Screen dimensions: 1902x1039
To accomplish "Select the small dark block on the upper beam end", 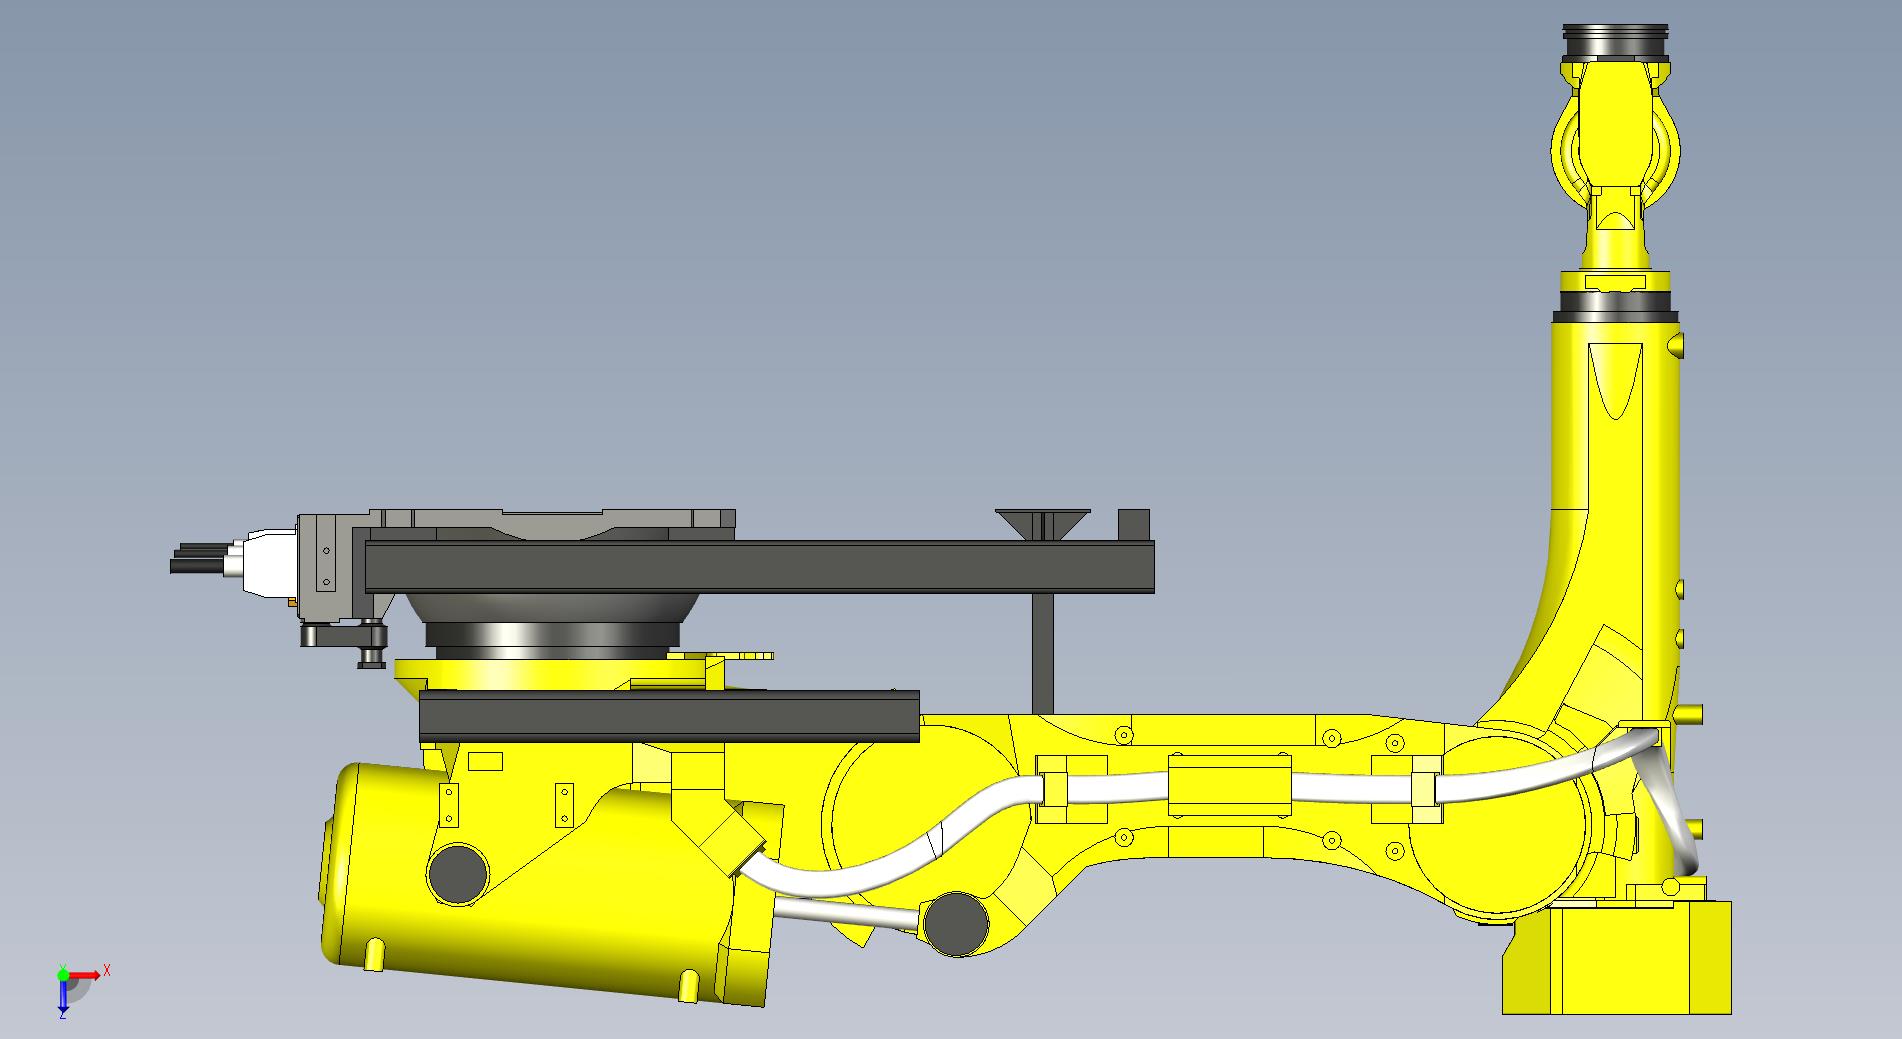I will tap(1134, 525).
